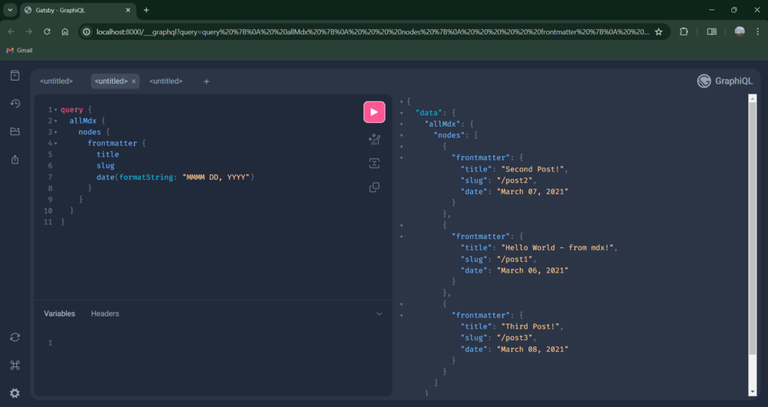Collapse the variables editor with the chevron
768x407 pixels.
[379, 314]
